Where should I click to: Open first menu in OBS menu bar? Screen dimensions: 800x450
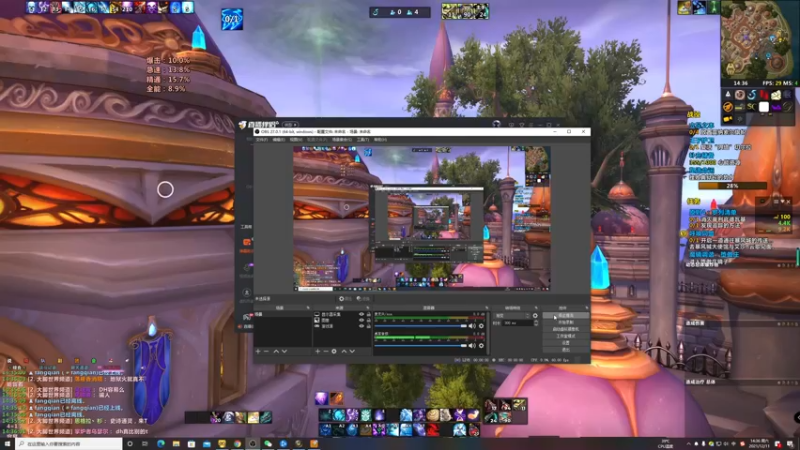(261, 139)
